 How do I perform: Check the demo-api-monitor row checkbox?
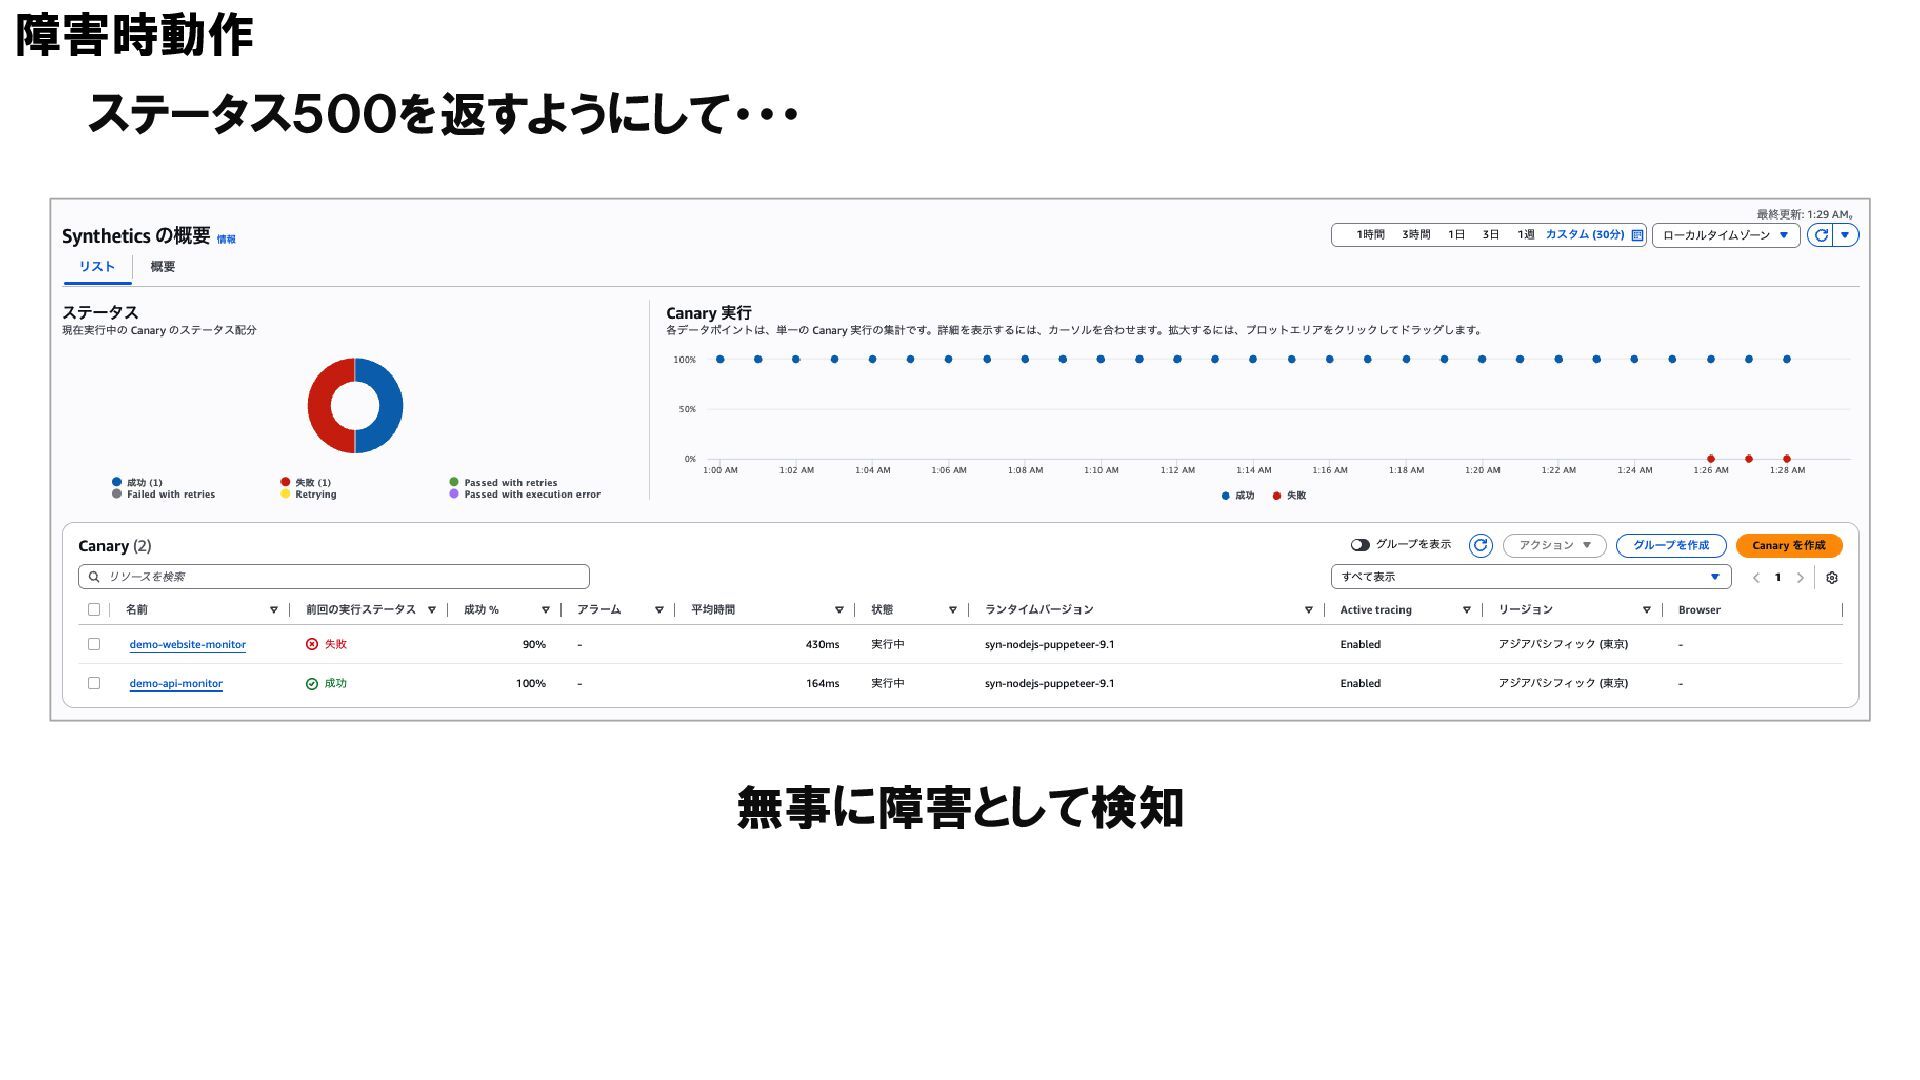tap(94, 683)
